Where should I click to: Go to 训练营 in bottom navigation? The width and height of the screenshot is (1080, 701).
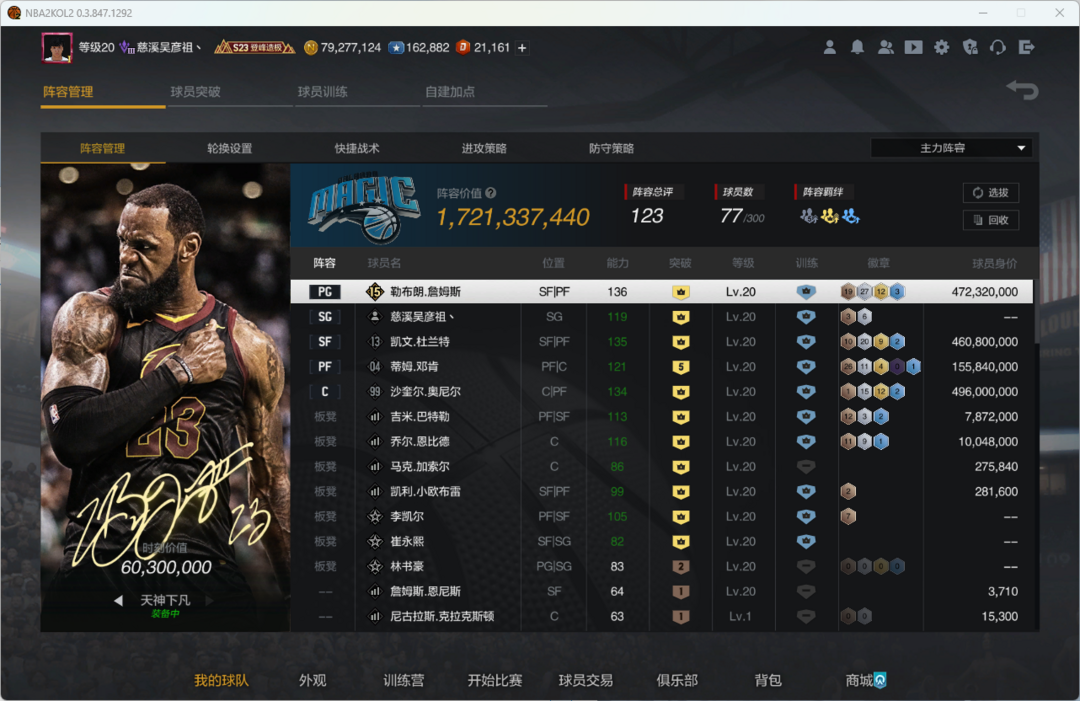tap(404, 680)
